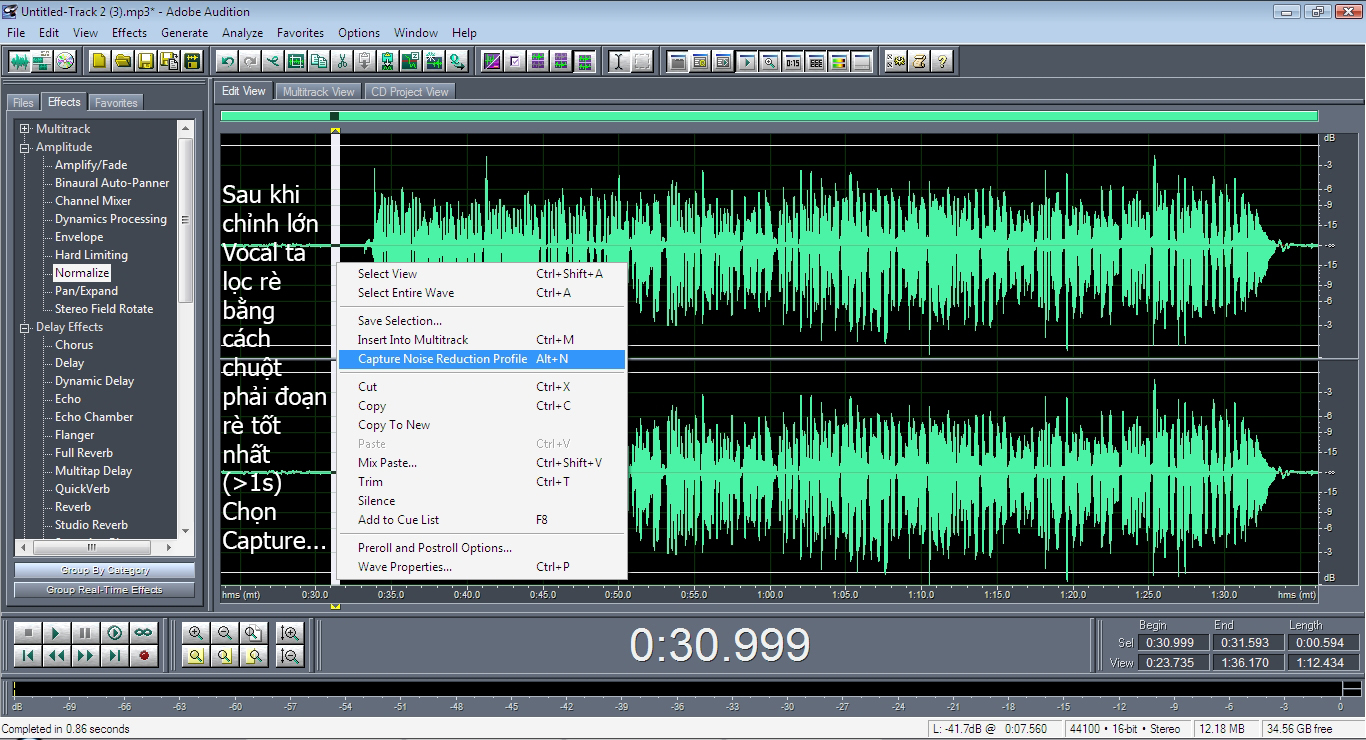Go to end with transport button
This screenshot has width=1366, height=740.
(115, 656)
